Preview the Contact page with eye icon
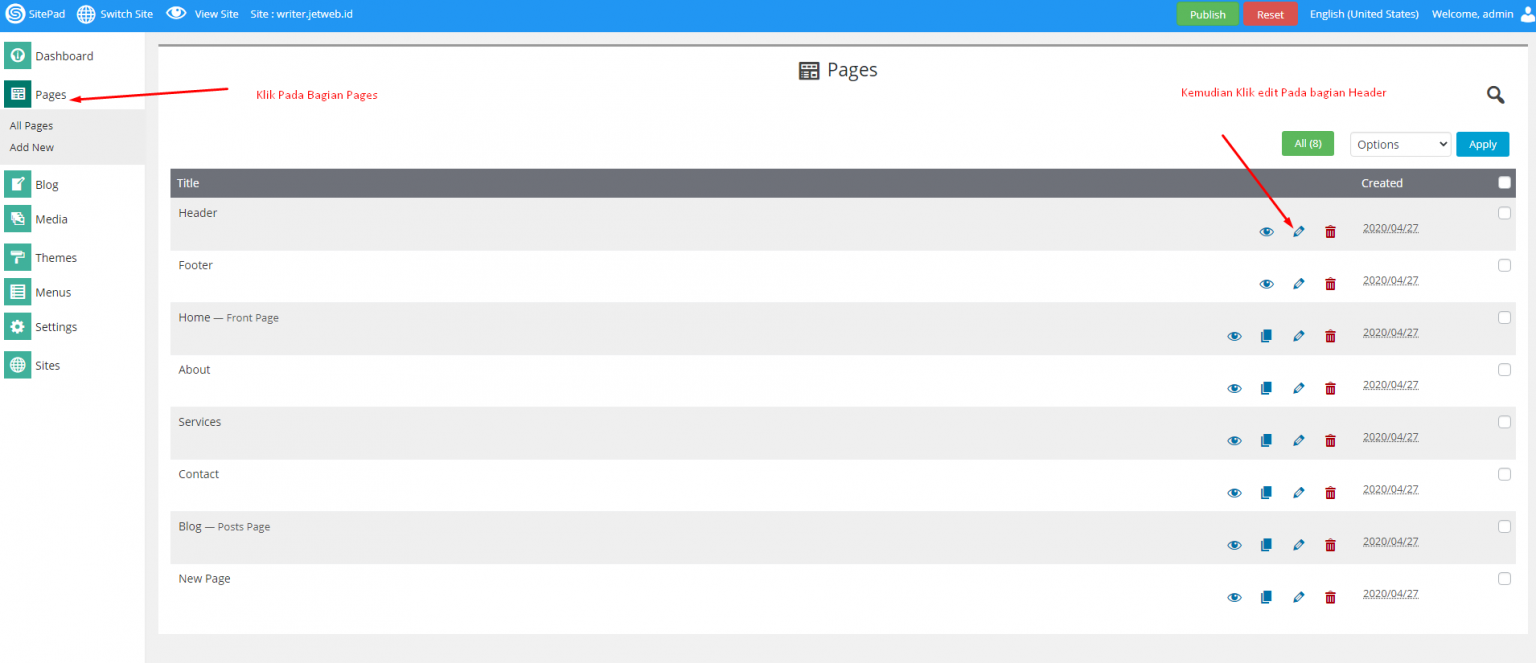1536x663 pixels. point(1234,492)
